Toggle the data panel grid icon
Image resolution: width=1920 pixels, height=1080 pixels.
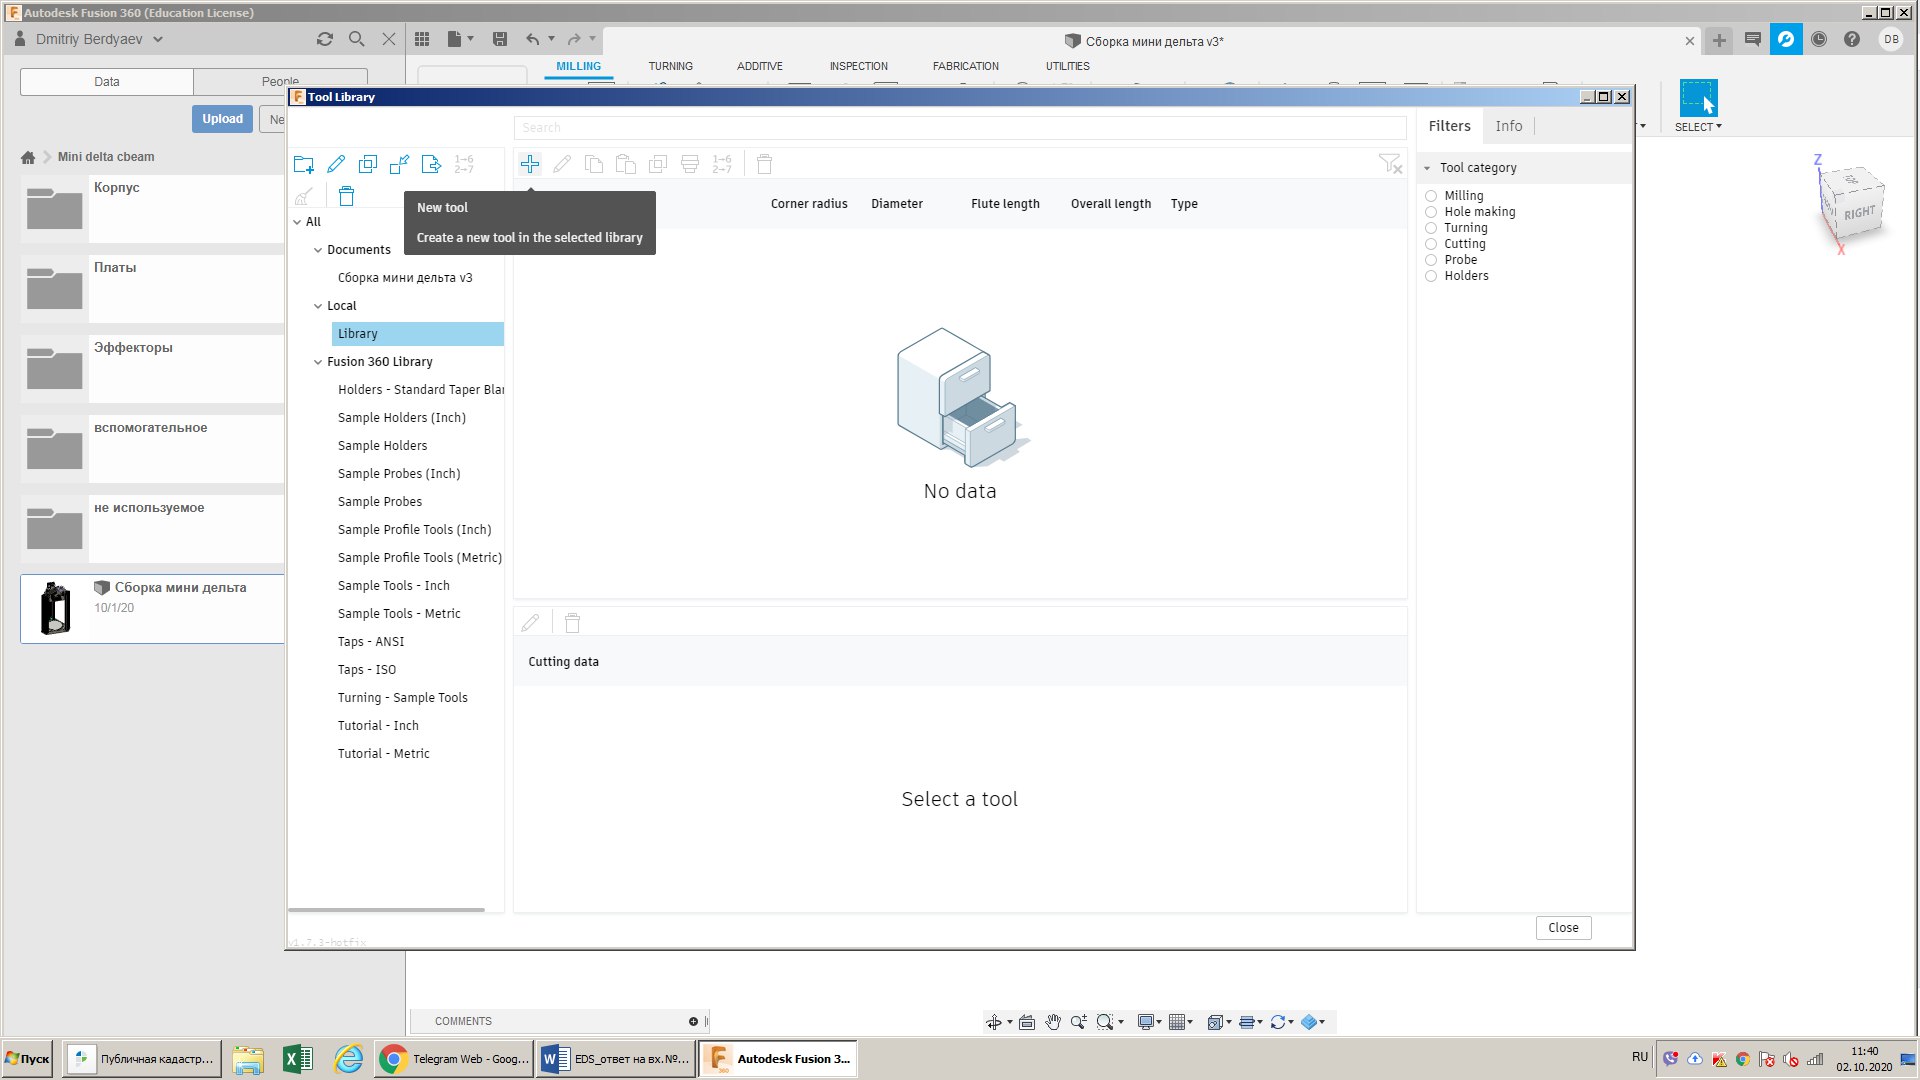tap(422, 39)
